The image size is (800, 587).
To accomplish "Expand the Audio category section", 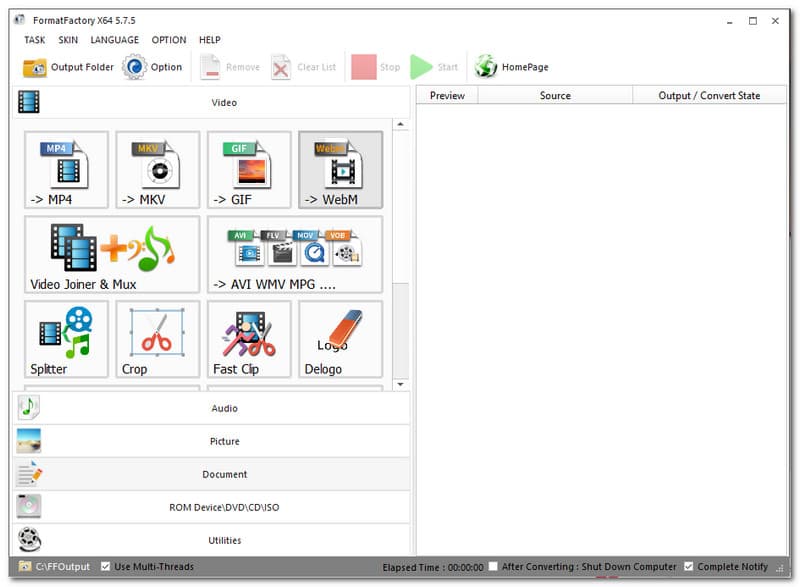I will tap(211, 408).
